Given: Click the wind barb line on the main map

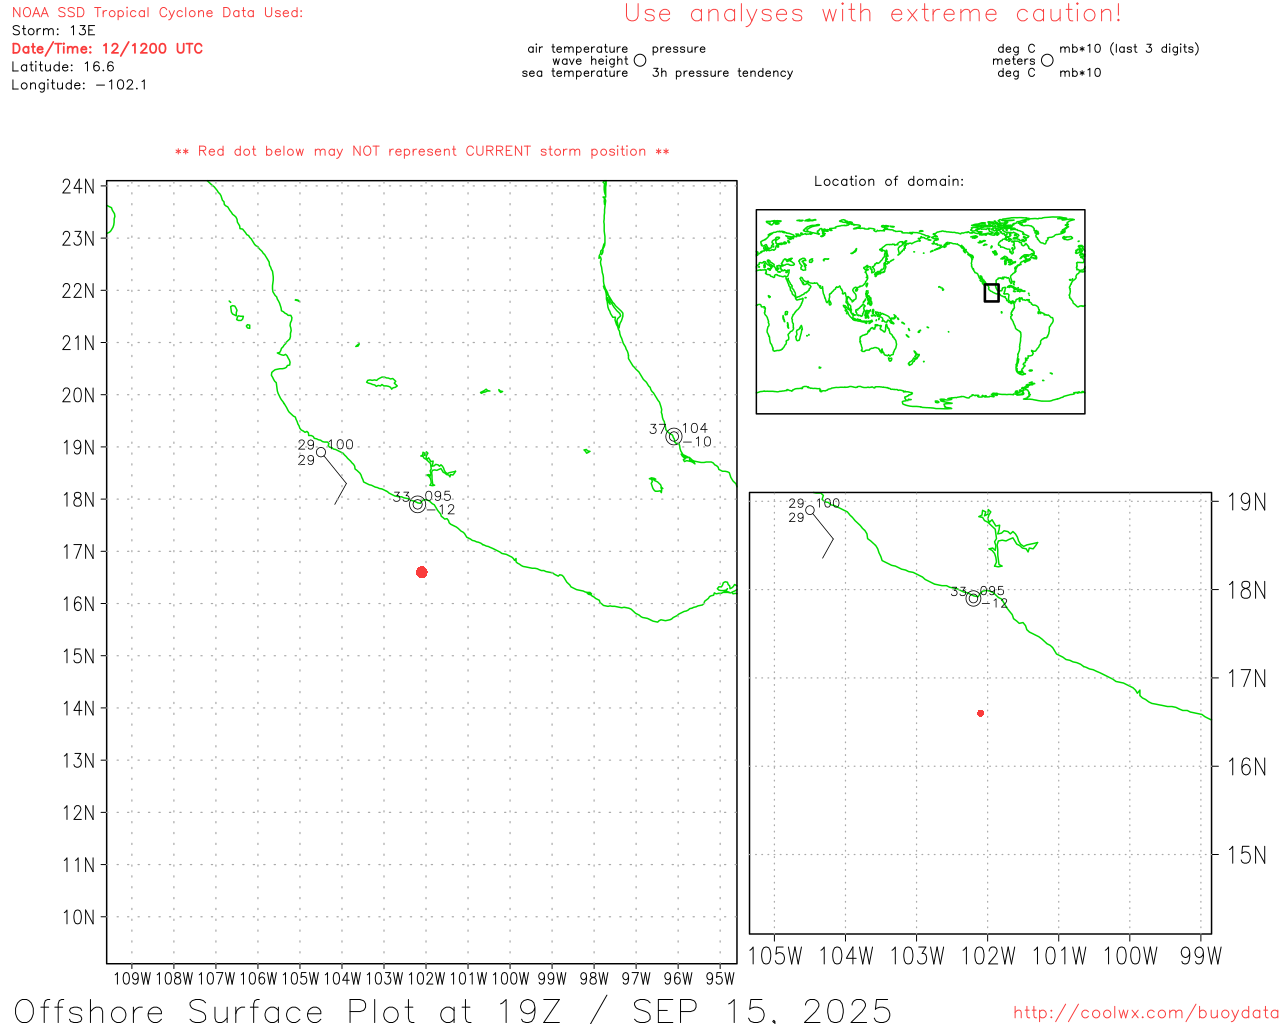Looking at the screenshot, I should [x=336, y=479].
